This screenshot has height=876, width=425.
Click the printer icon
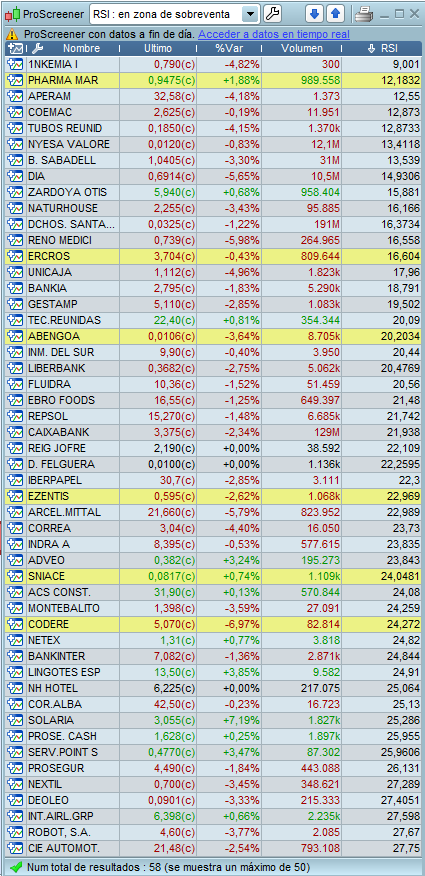coord(364,14)
